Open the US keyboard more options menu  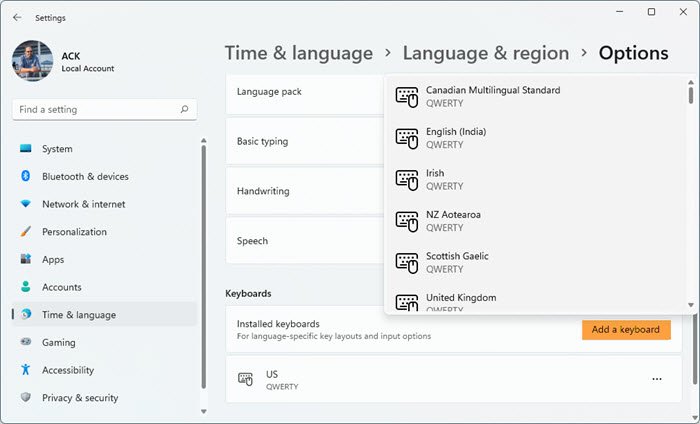coord(657,380)
